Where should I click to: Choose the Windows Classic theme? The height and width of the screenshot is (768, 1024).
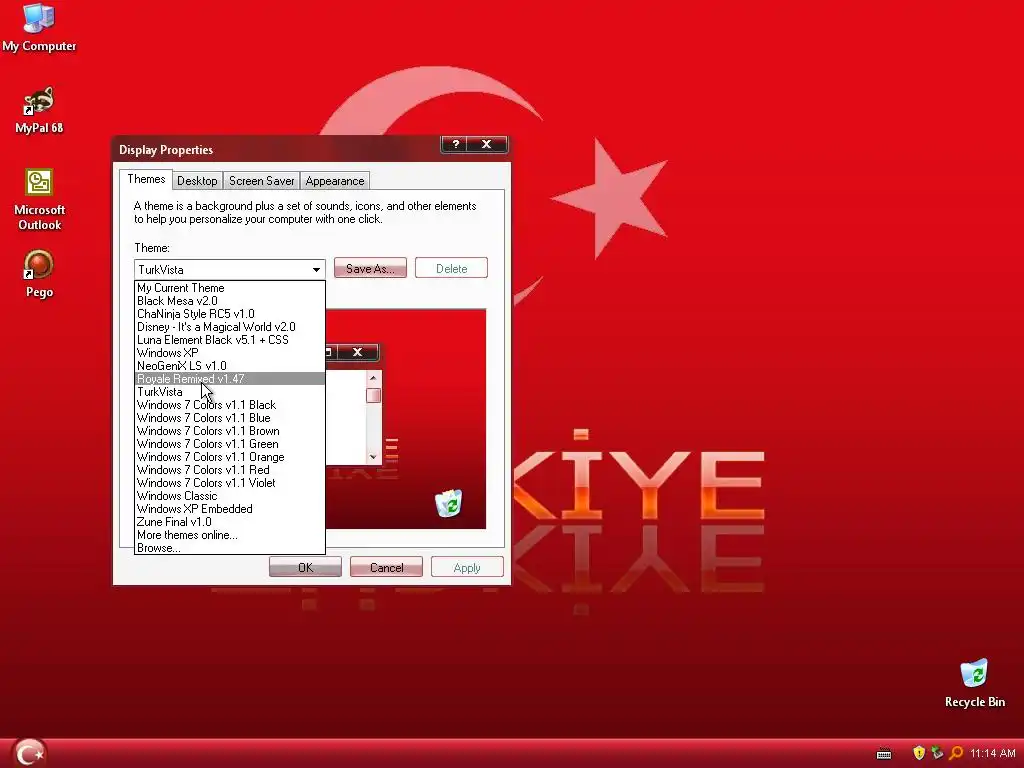coord(230,496)
